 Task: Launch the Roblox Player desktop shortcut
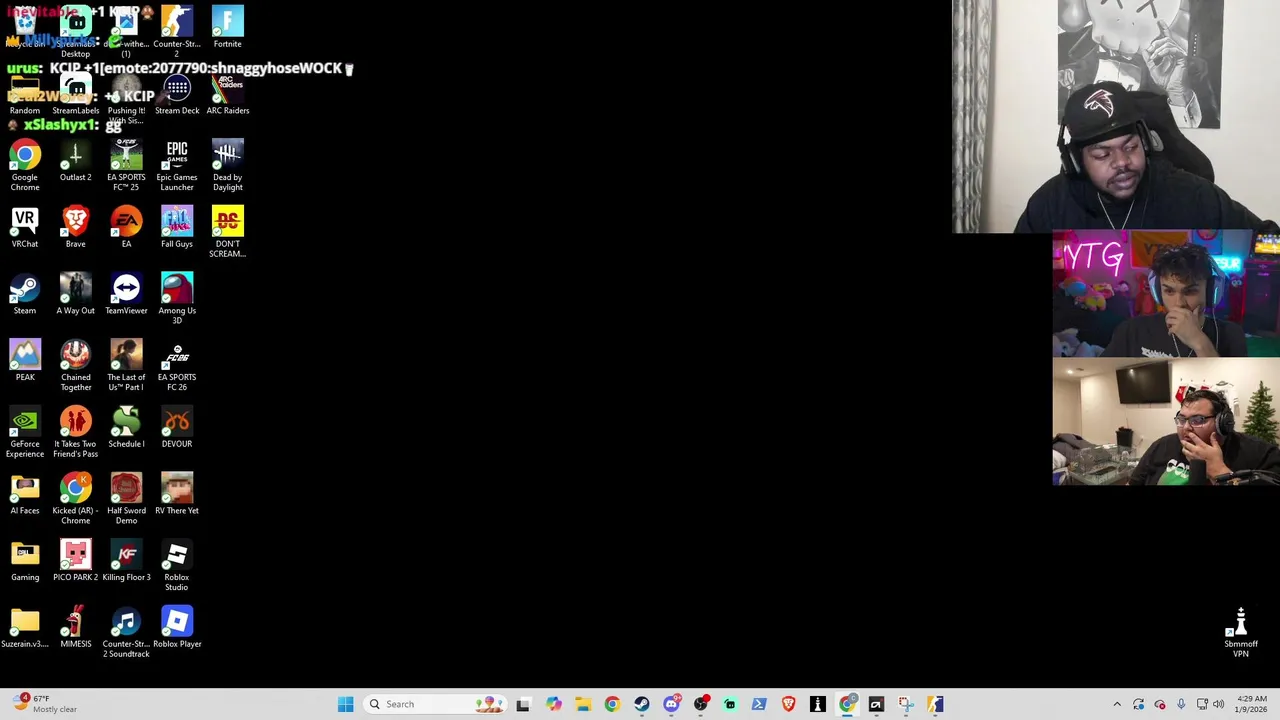(177, 628)
